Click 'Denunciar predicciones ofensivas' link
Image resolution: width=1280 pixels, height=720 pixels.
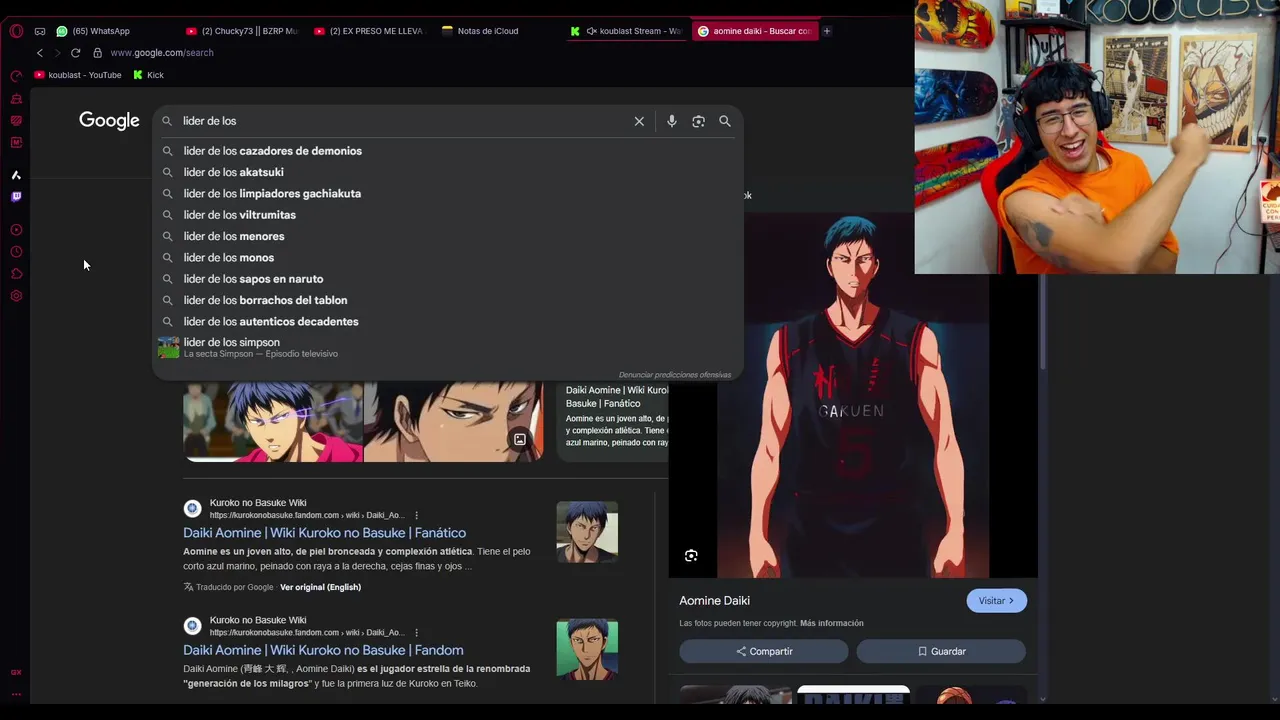(x=675, y=375)
